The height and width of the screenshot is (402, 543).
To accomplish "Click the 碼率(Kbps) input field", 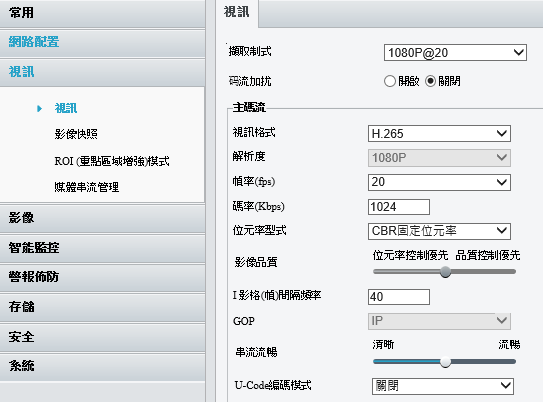I will [x=399, y=207].
